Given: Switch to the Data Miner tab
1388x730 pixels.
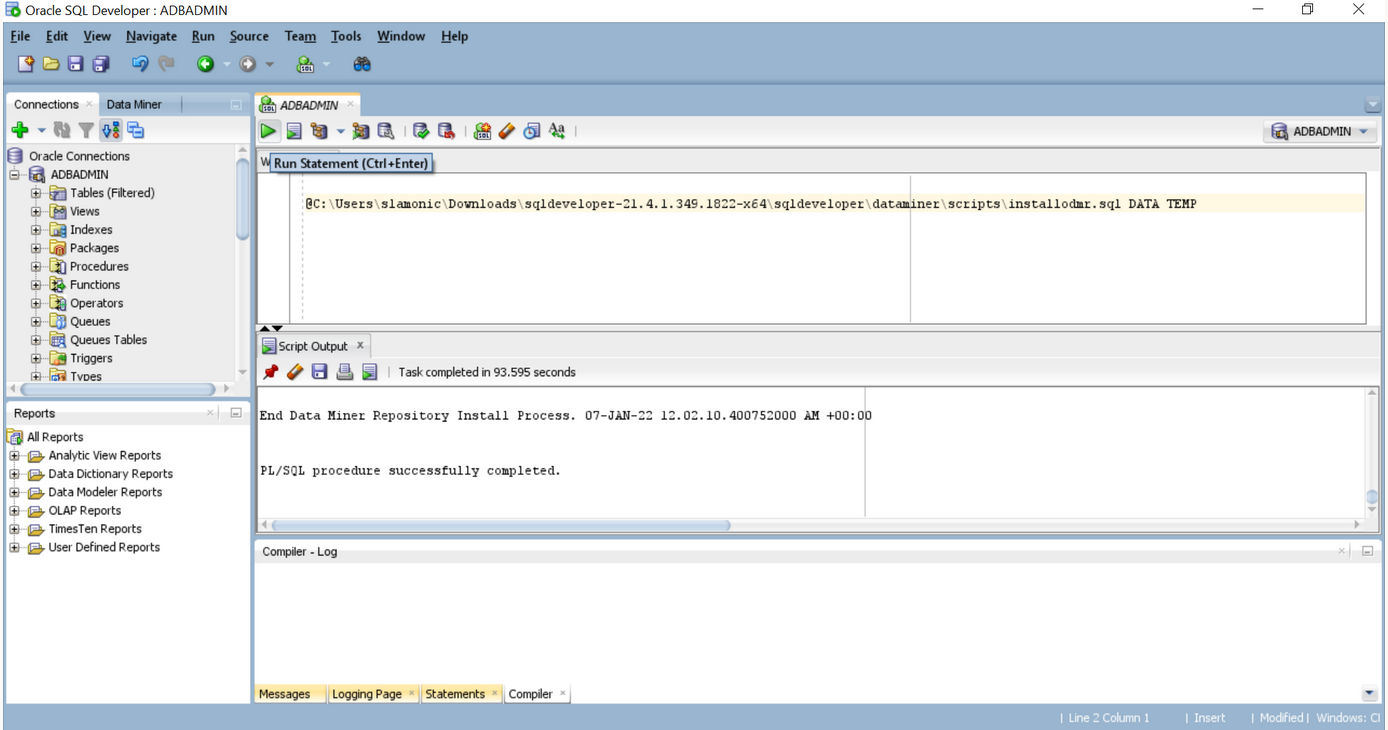Looking at the screenshot, I should (x=133, y=103).
